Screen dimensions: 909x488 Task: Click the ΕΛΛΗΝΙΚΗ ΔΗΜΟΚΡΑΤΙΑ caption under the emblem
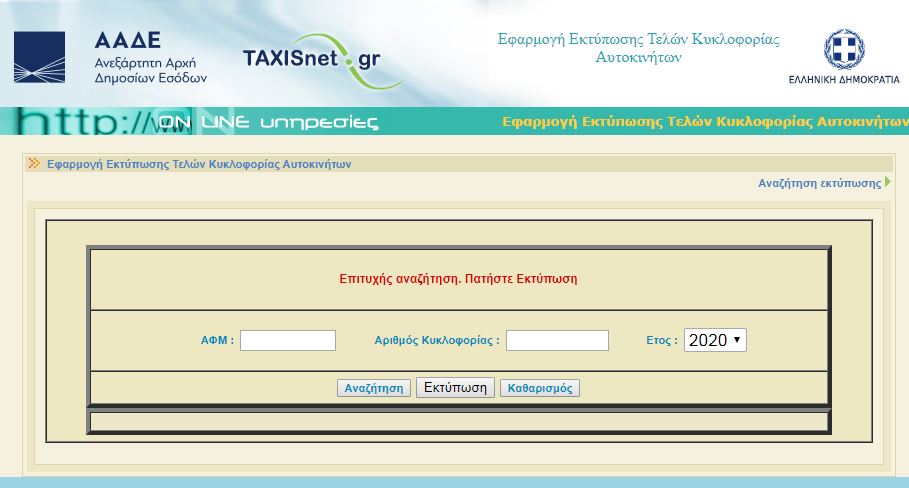pos(843,79)
